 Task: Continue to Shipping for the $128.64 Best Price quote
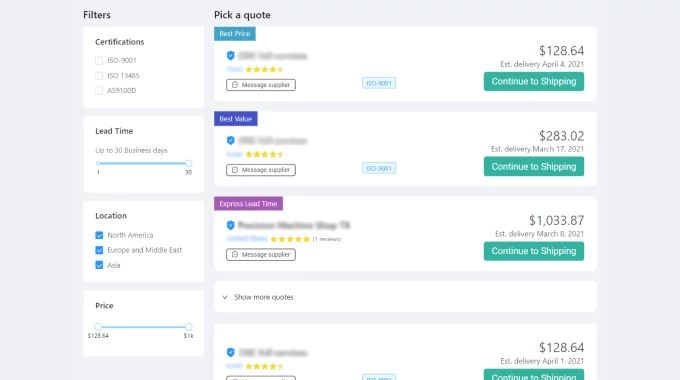tap(534, 82)
